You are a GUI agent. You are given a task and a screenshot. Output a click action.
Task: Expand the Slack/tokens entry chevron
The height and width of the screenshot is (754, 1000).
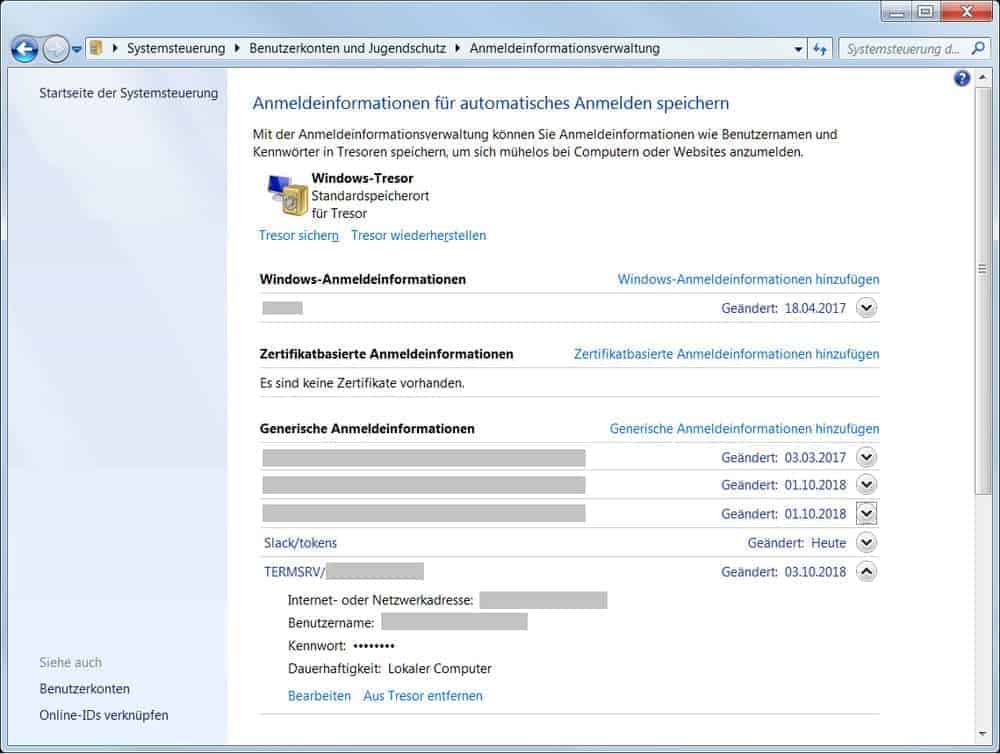pos(867,543)
